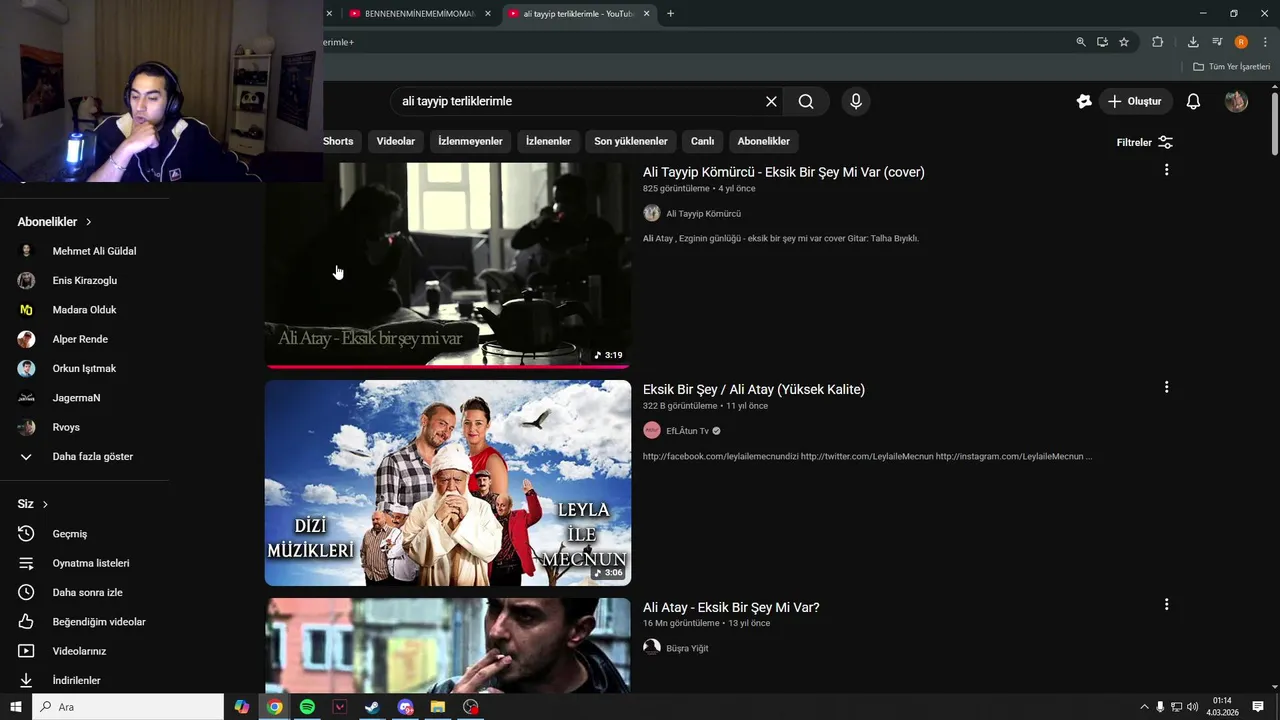Open File Explorer from the taskbar

click(438, 707)
